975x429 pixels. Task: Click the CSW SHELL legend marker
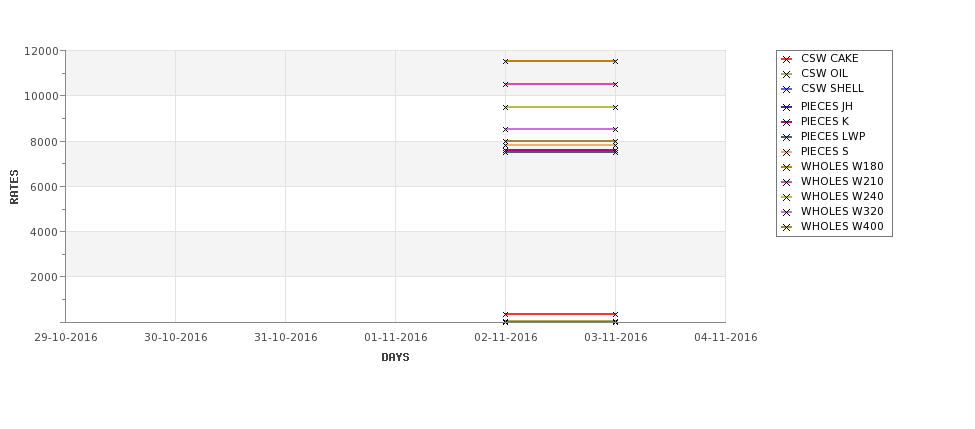click(x=786, y=89)
